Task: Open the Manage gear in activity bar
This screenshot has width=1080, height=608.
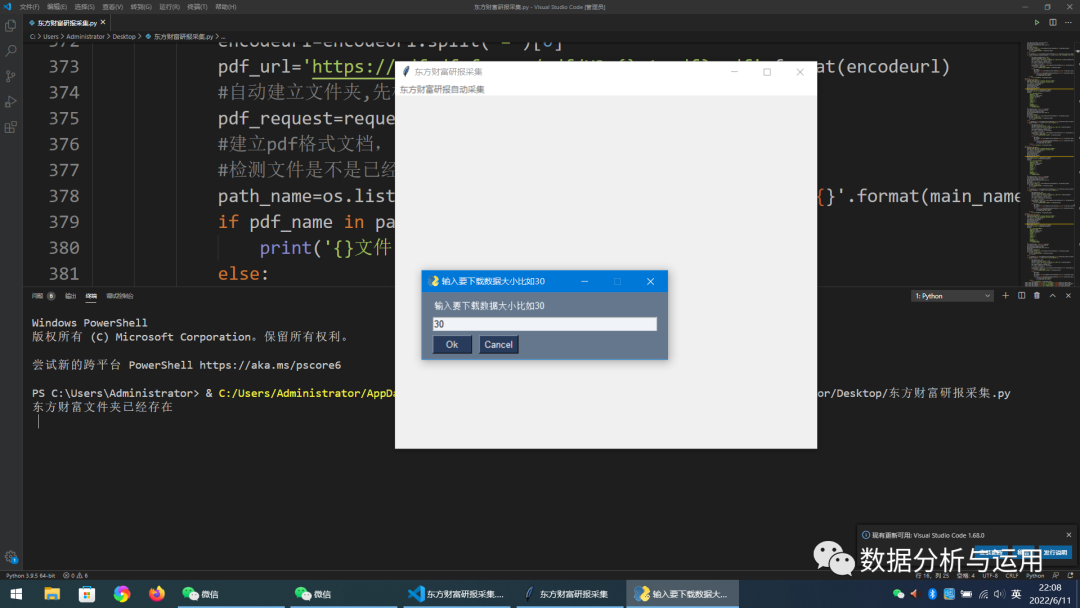Action: click(x=10, y=557)
